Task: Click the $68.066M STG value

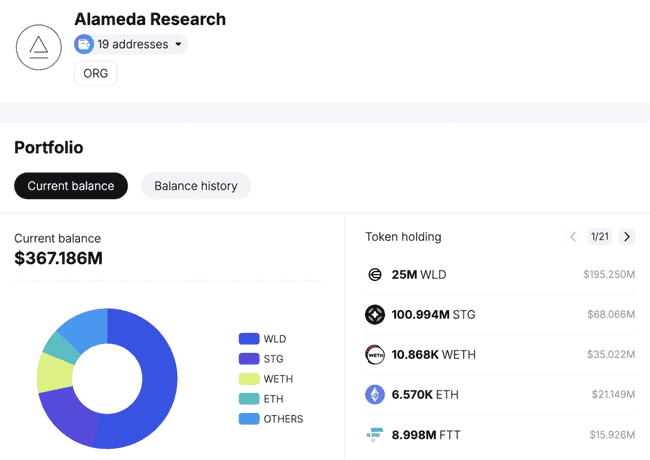Action: tap(611, 315)
